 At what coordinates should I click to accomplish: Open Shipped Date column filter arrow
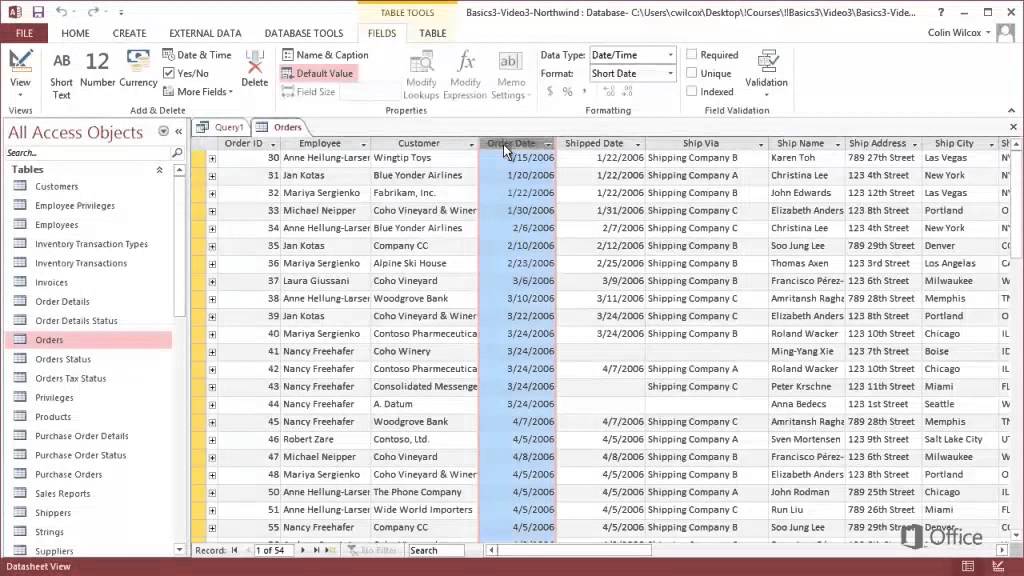tap(638, 144)
